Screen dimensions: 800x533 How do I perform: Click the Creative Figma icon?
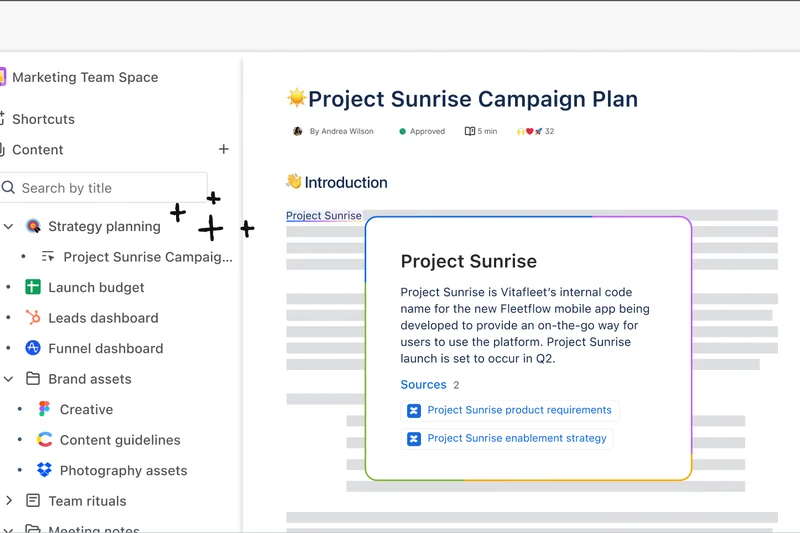coord(44,409)
